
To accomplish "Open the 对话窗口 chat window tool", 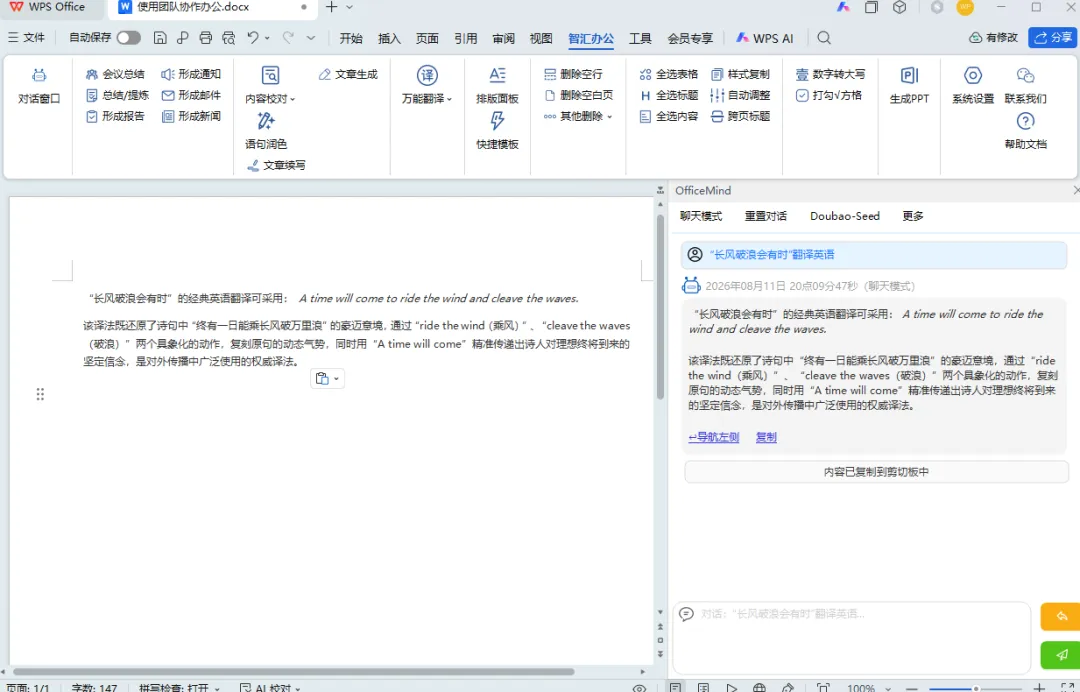I will pos(39,85).
